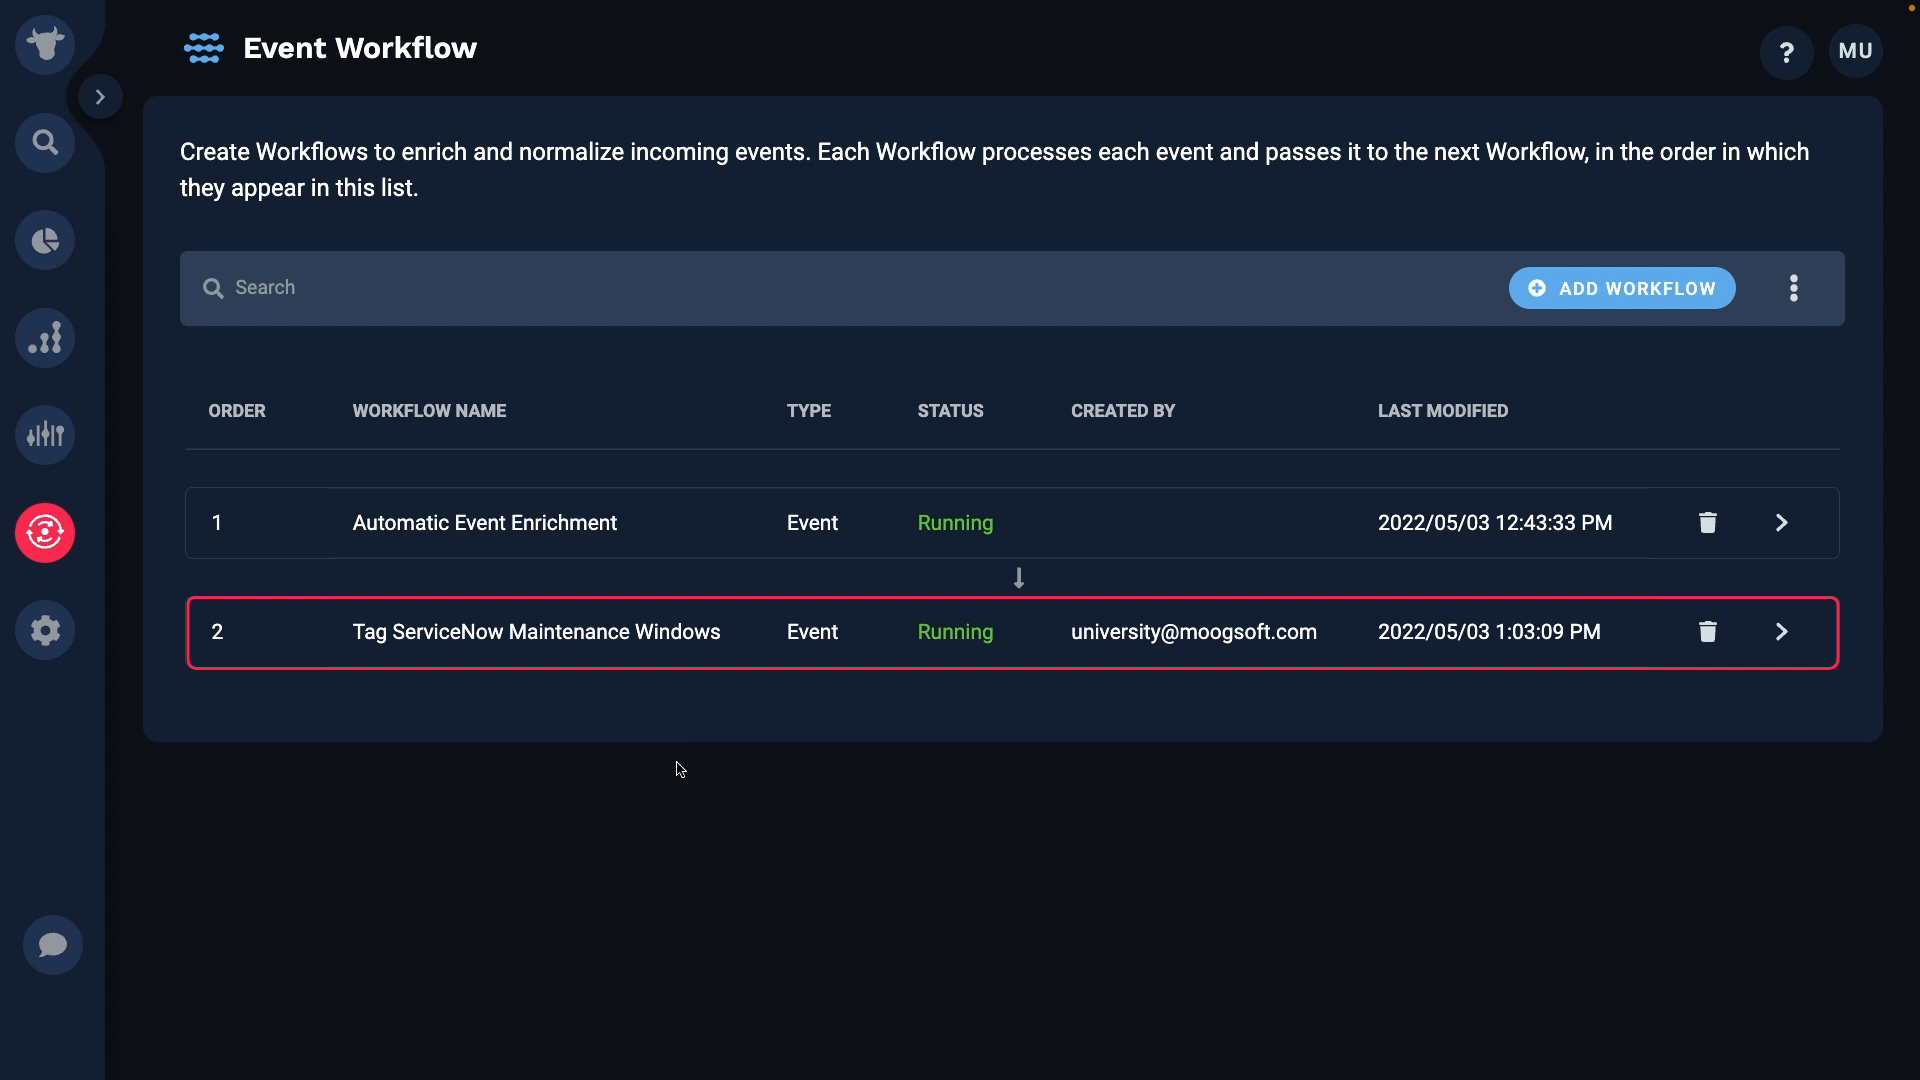Viewport: 1920px width, 1080px height.
Task: Select Tag ServiceNow Maintenance Windows workflow name
Action: click(536, 632)
